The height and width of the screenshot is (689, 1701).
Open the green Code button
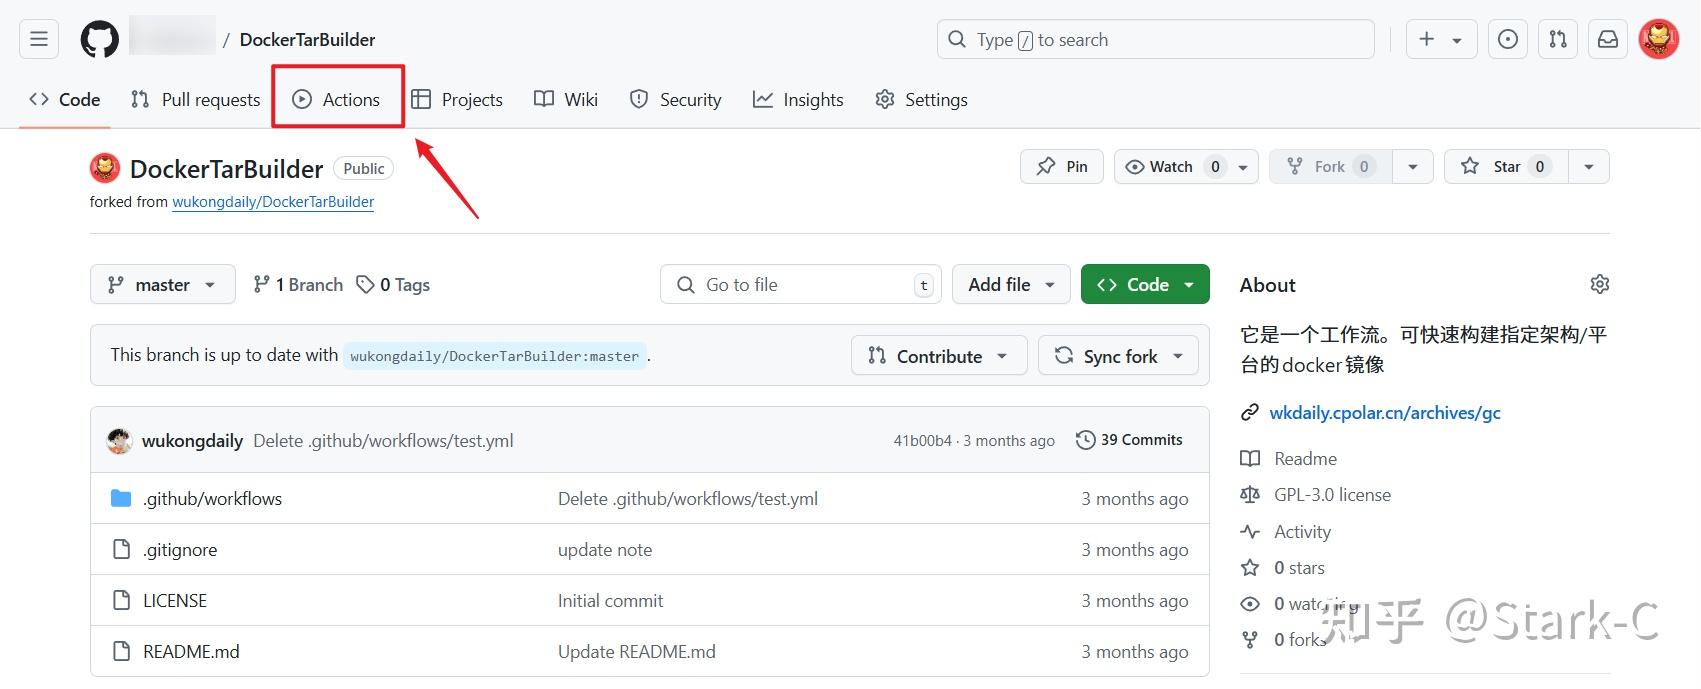tap(1145, 285)
